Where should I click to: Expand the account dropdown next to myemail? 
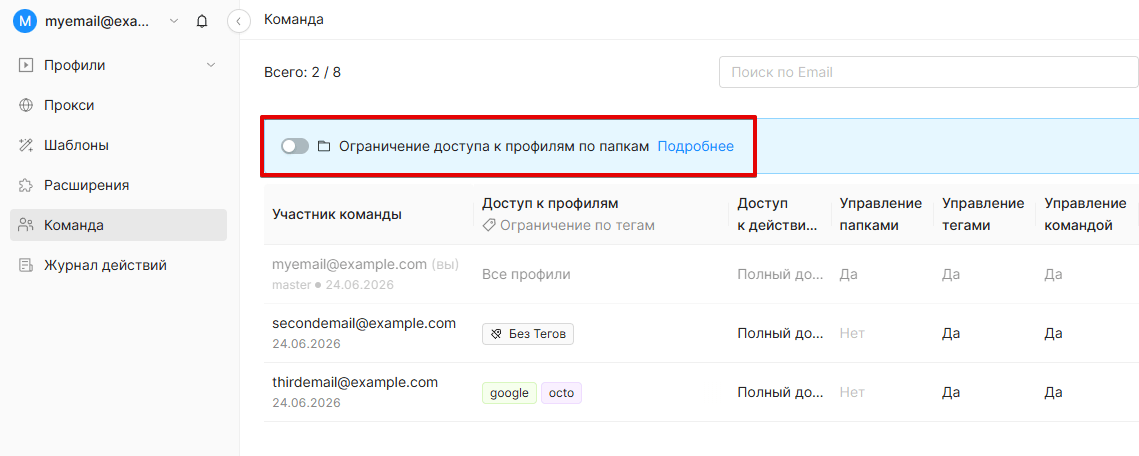(x=174, y=21)
